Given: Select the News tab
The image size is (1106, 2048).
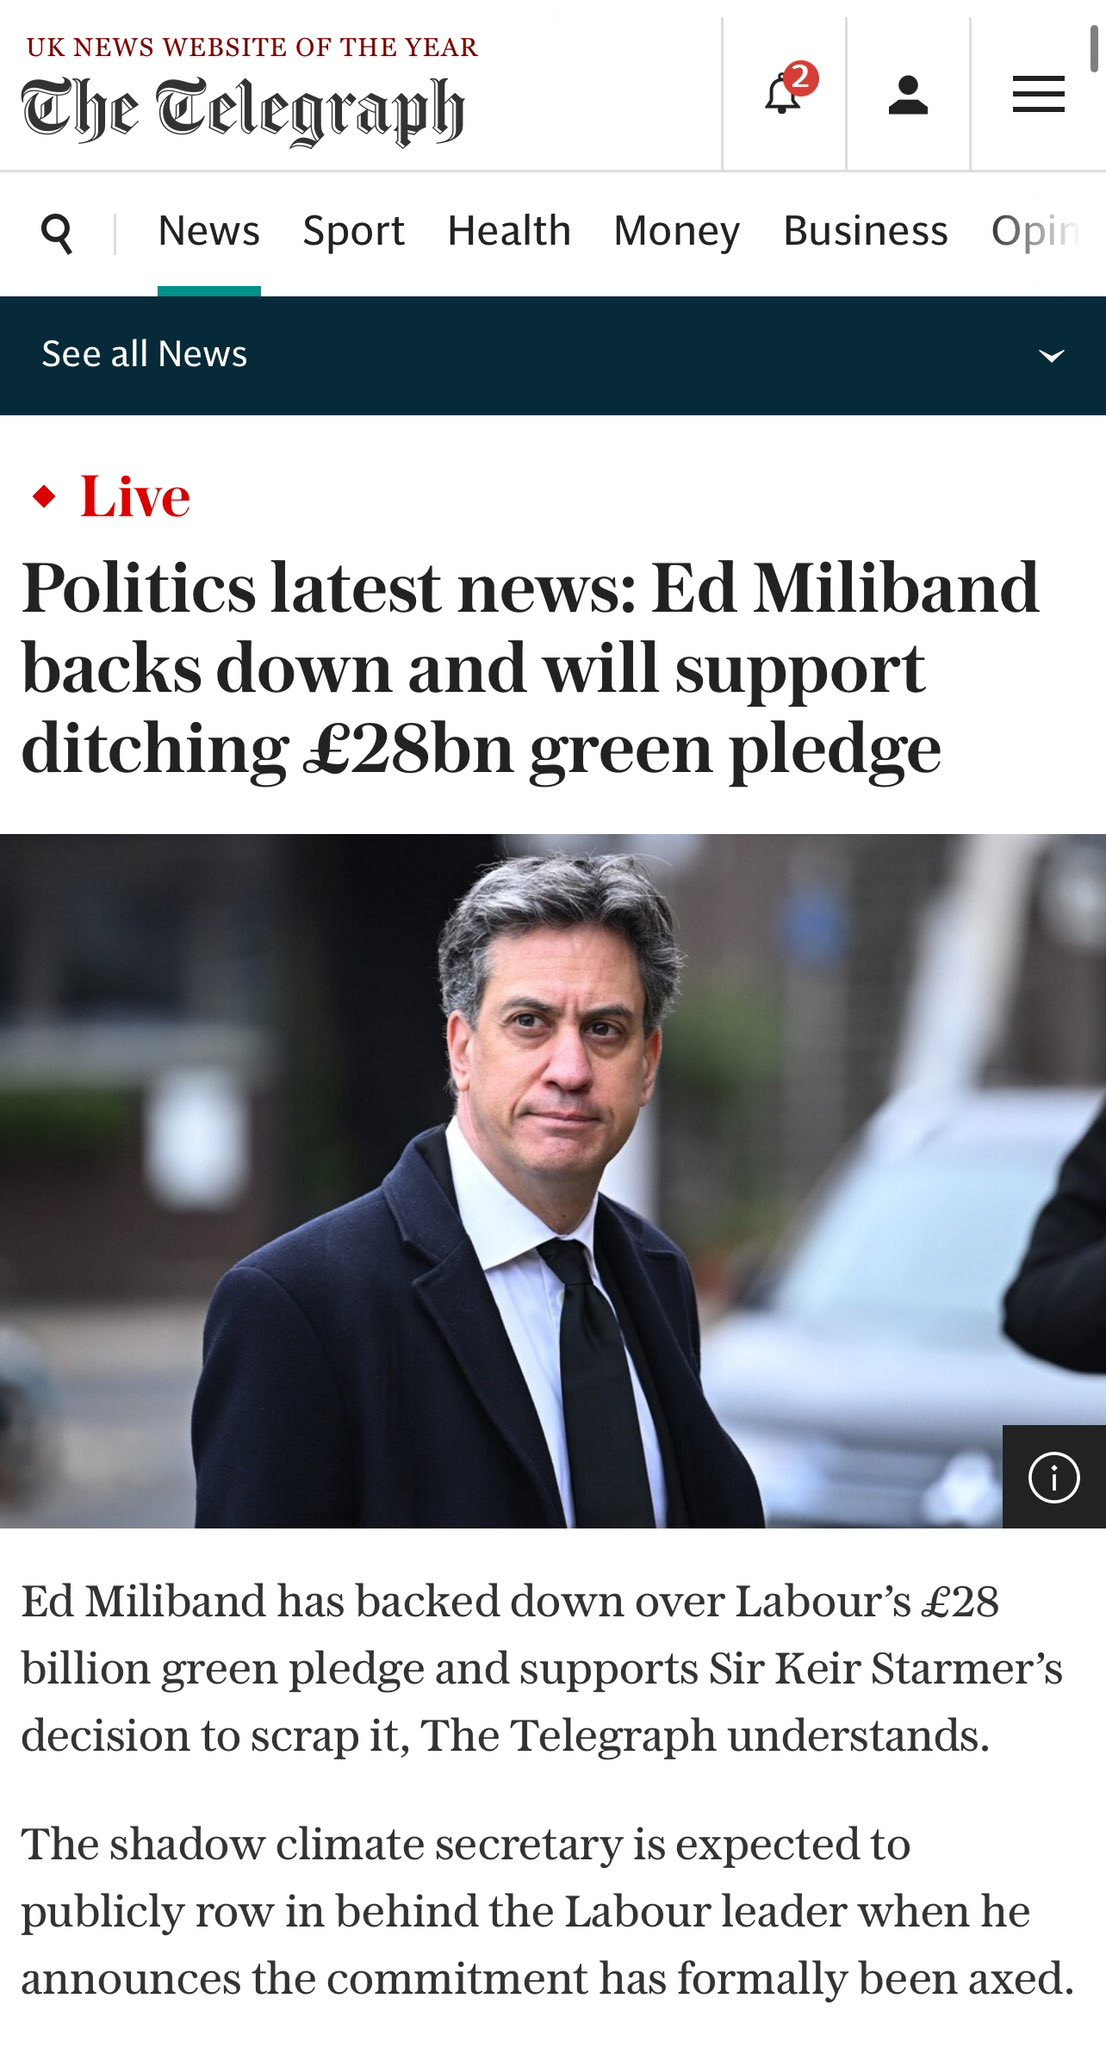Looking at the screenshot, I should pyautogui.click(x=209, y=231).
